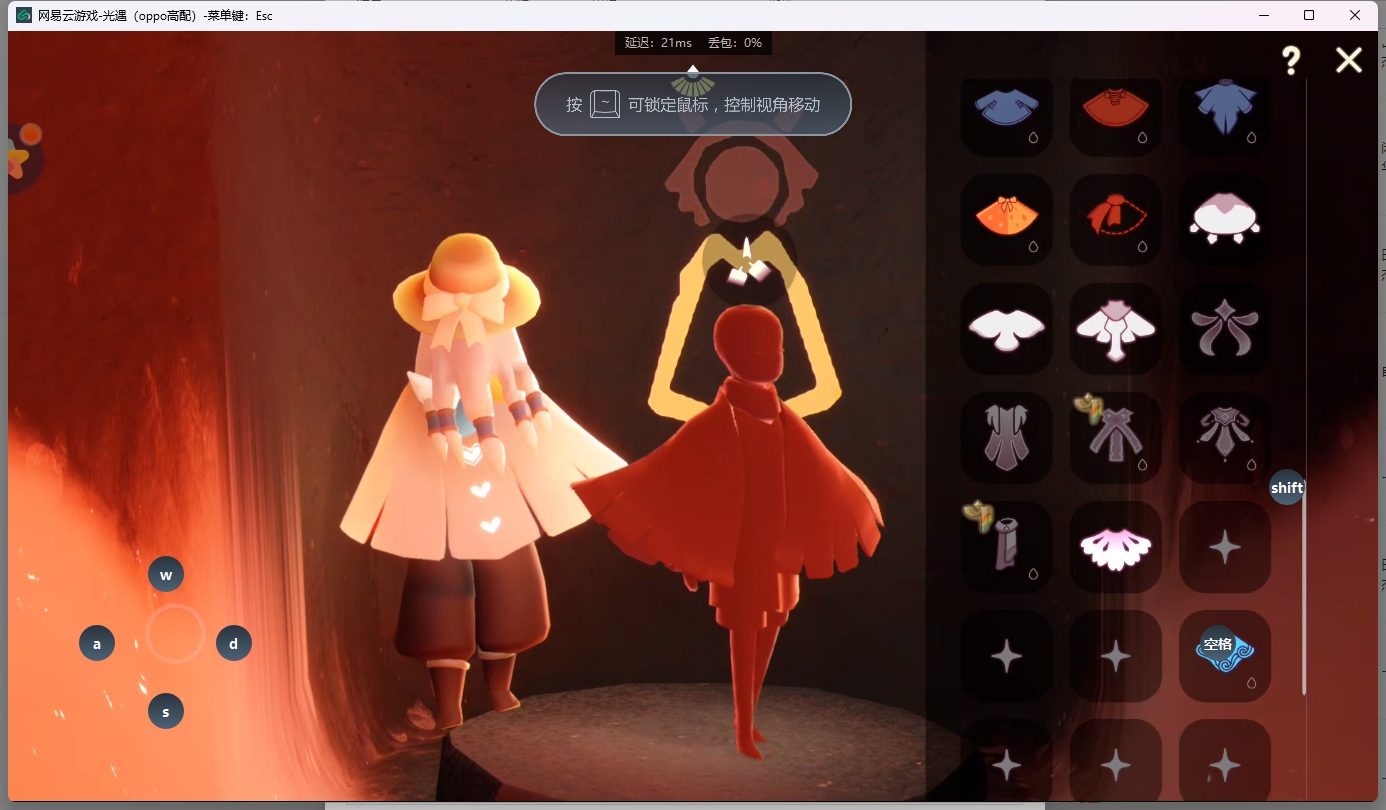Select the blue cloud-pattern cape
This screenshot has height=810, width=1386.
tap(1225, 656)
